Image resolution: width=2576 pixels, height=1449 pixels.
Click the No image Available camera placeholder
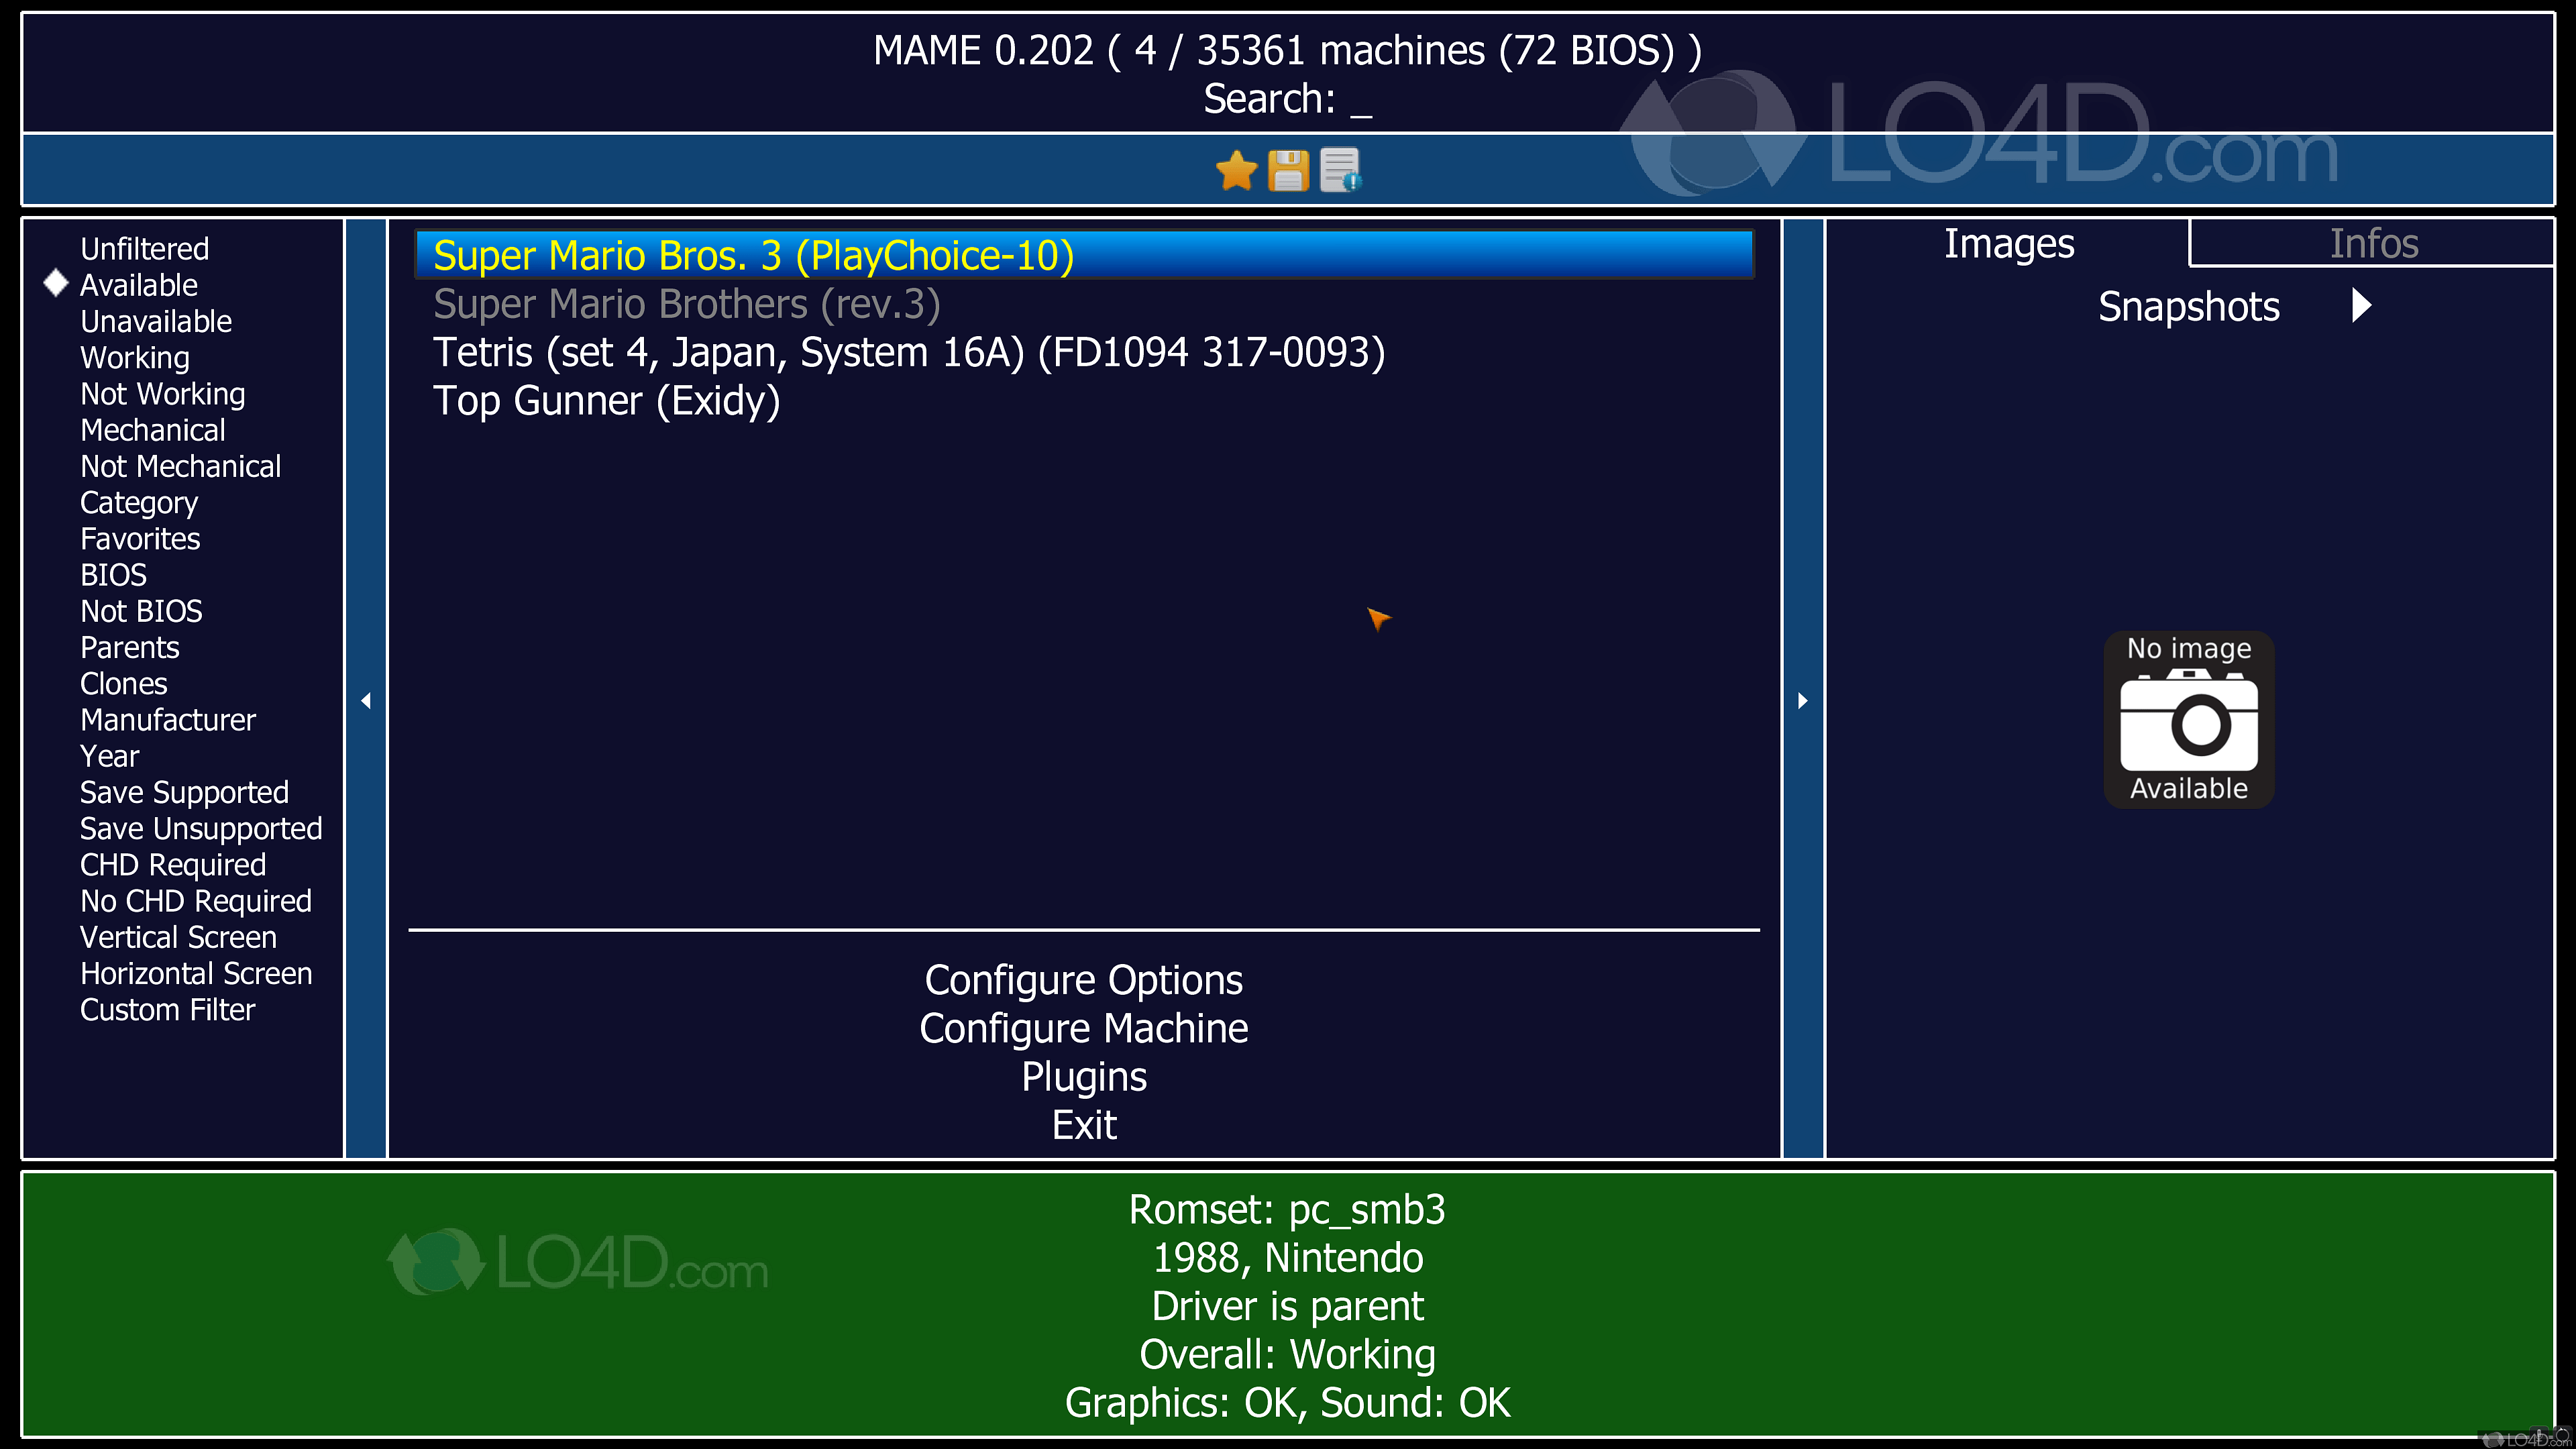(x=2188, y=719)
